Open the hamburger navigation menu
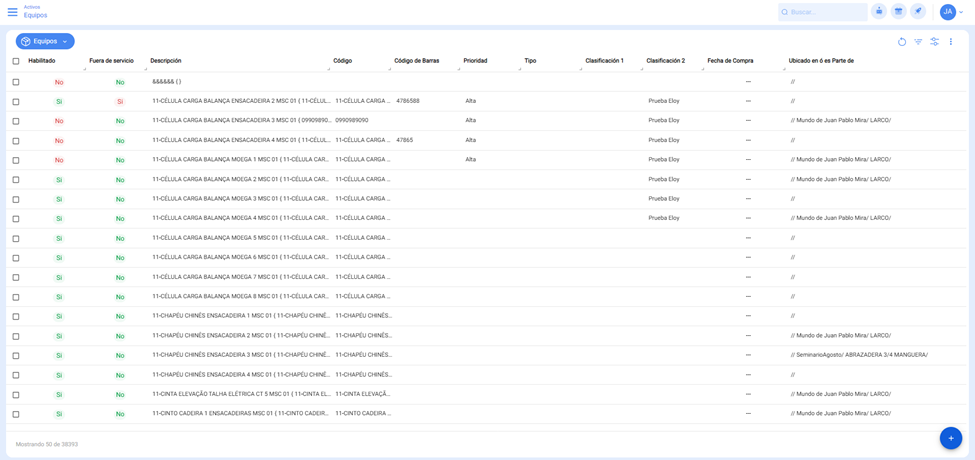 point(12,12)
